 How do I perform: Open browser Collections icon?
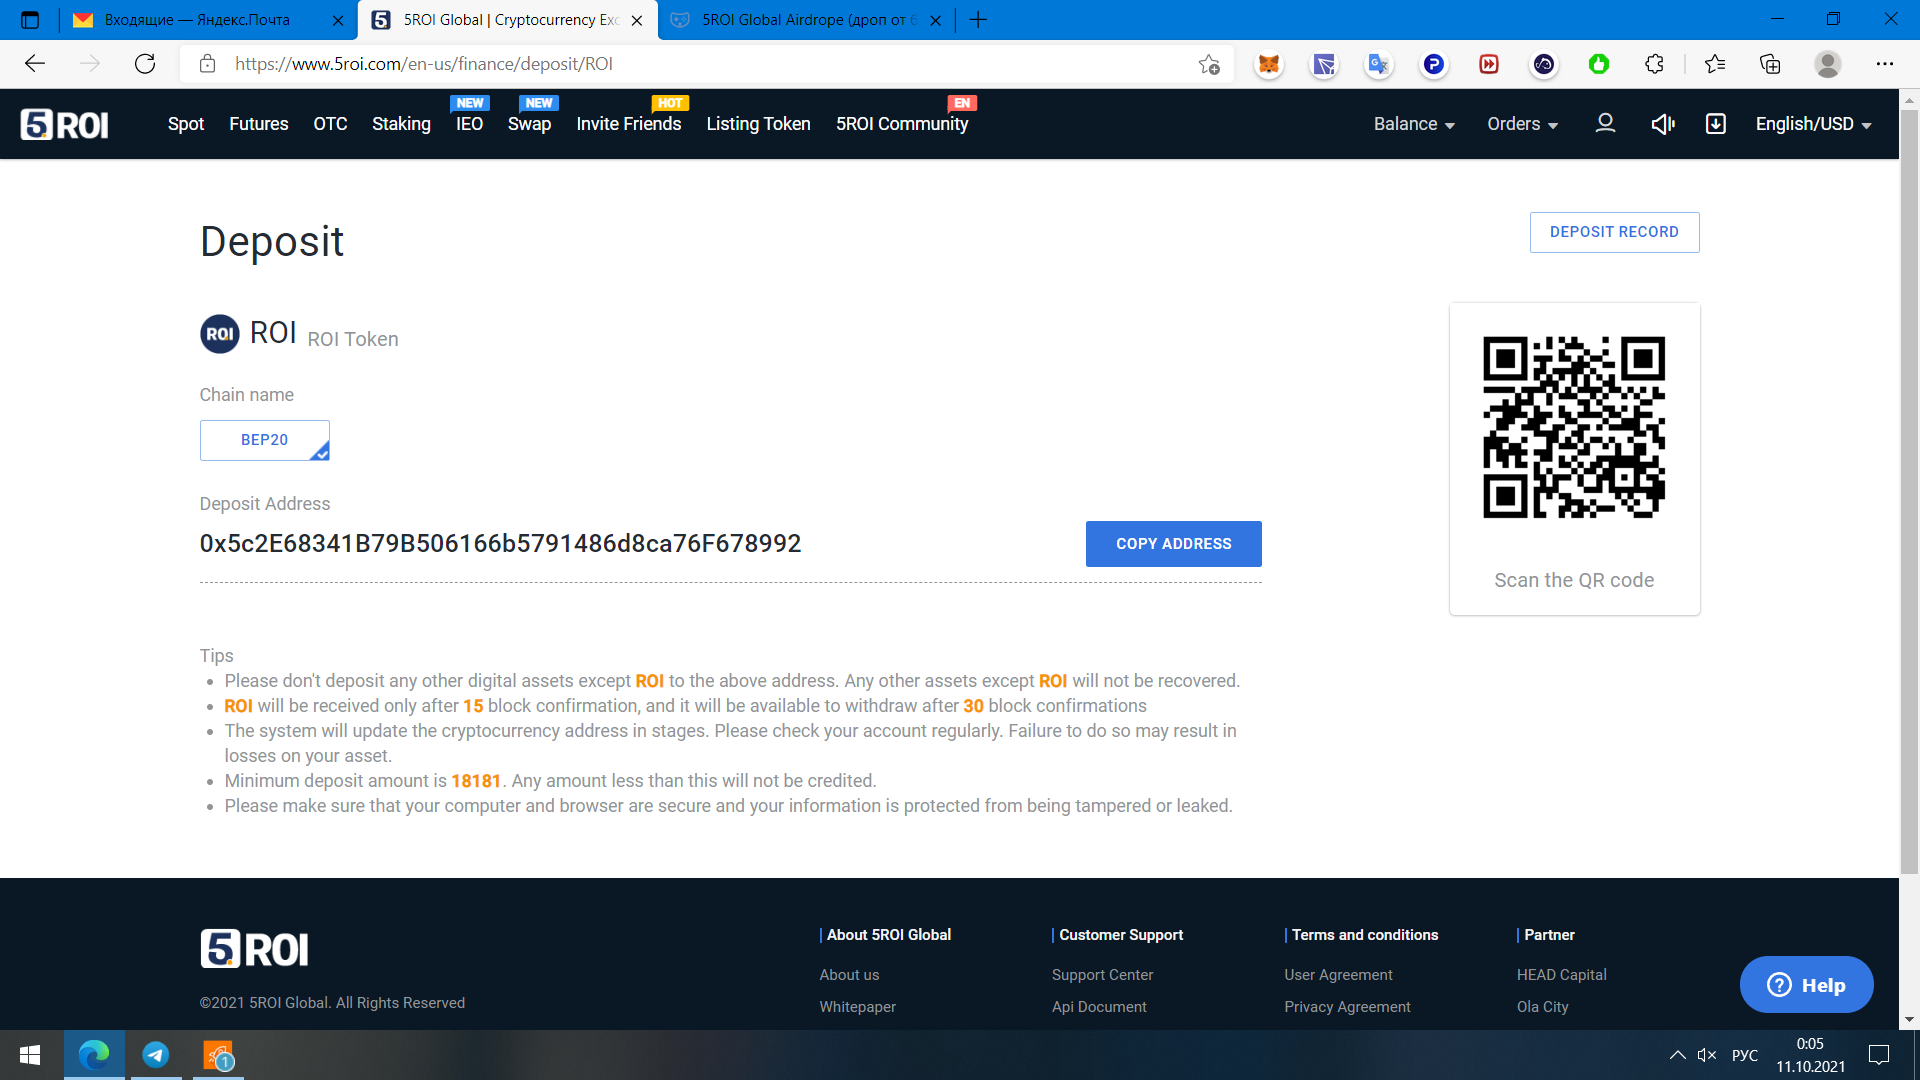(1770, 64)
